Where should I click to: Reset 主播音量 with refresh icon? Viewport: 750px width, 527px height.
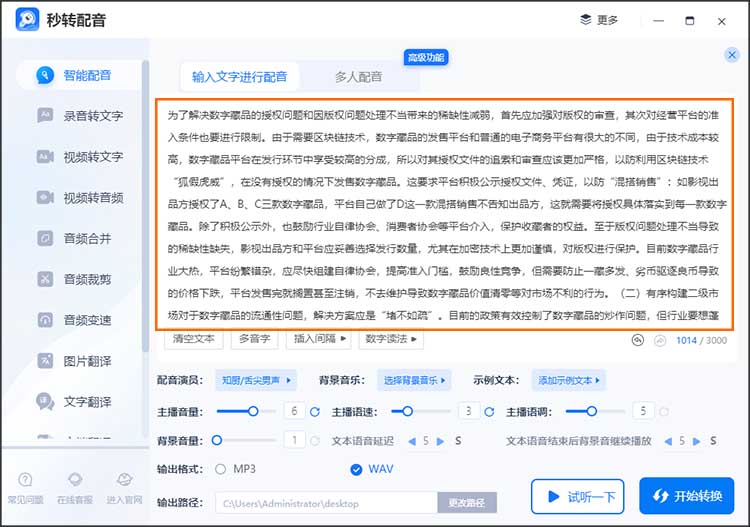(x=315, y=412)
